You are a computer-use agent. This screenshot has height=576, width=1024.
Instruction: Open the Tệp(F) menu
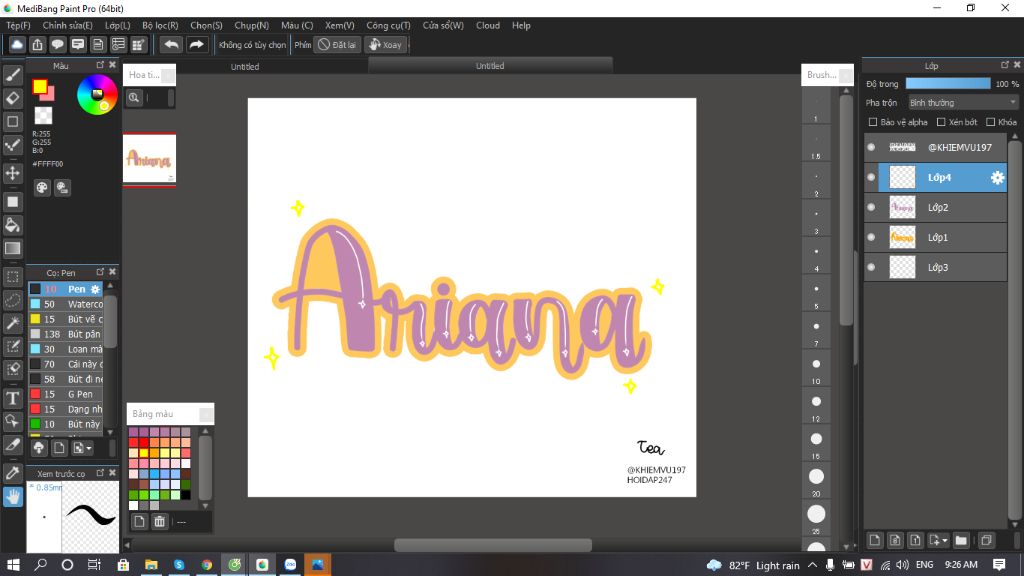pos(18,25)
